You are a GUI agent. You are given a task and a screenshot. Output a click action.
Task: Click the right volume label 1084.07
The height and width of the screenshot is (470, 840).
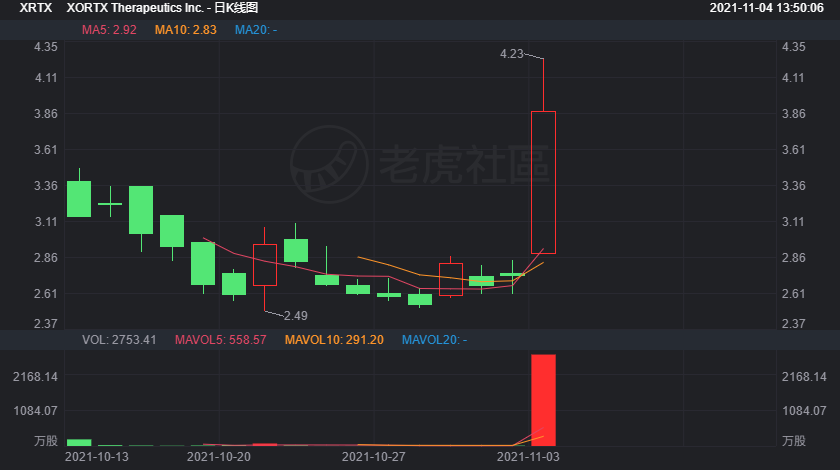[804, 411]
